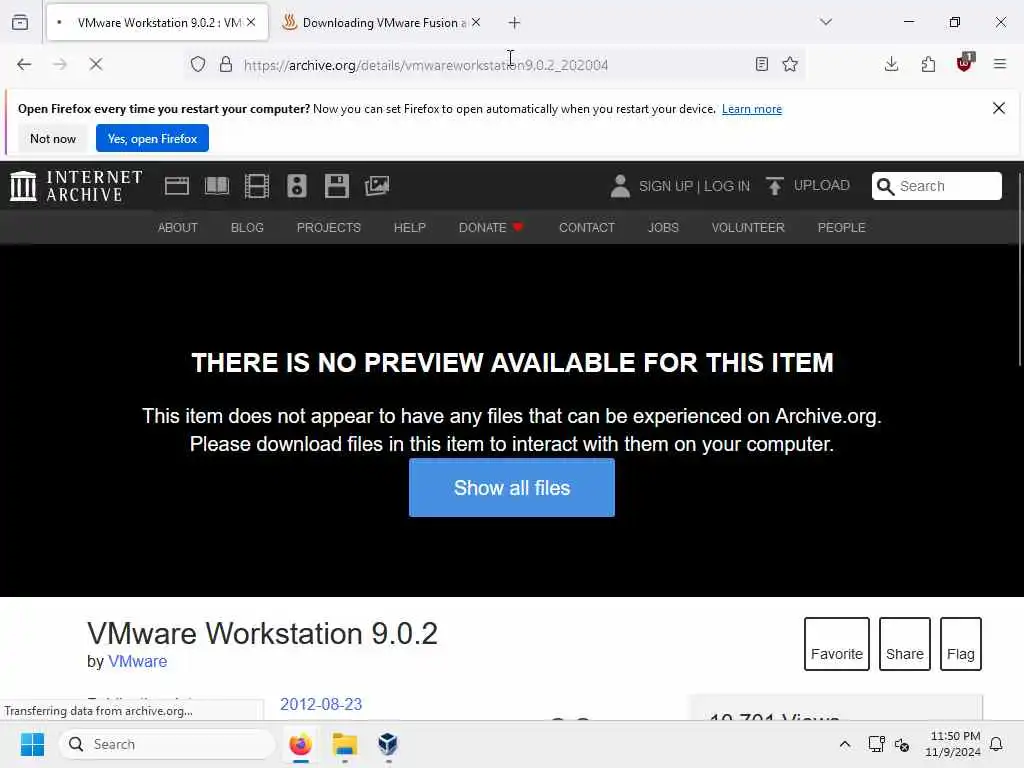Viewport: 1024px width, 768px height.
Task: Click the search magnifier icon in Archive
Action: click(x=886, y=186)
